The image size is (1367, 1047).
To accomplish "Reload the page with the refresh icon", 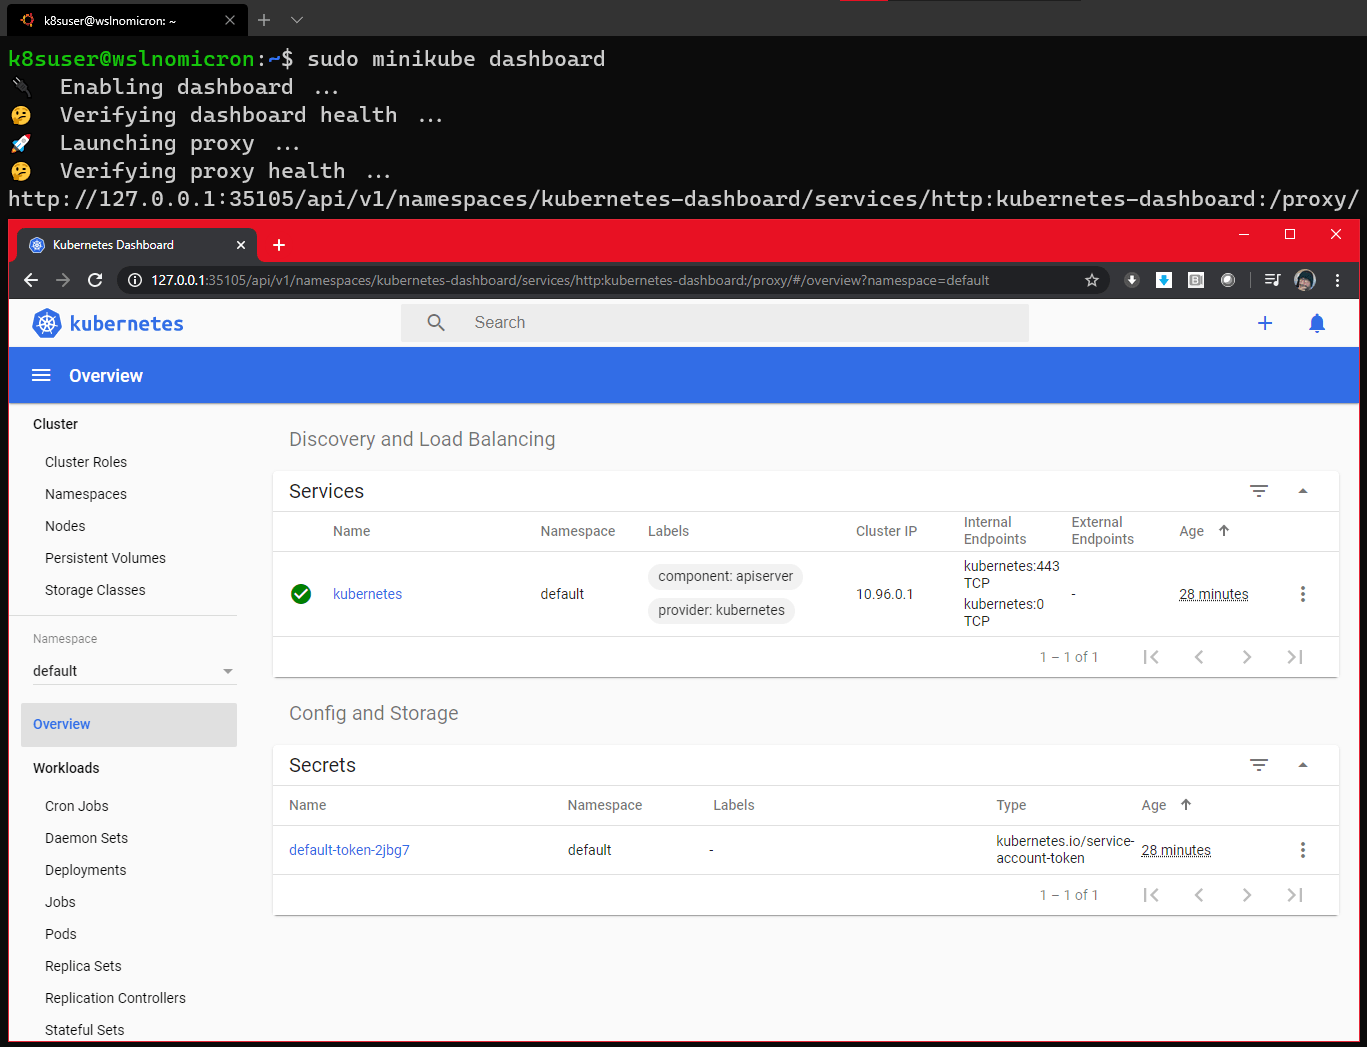I will [x=95, y=280].
